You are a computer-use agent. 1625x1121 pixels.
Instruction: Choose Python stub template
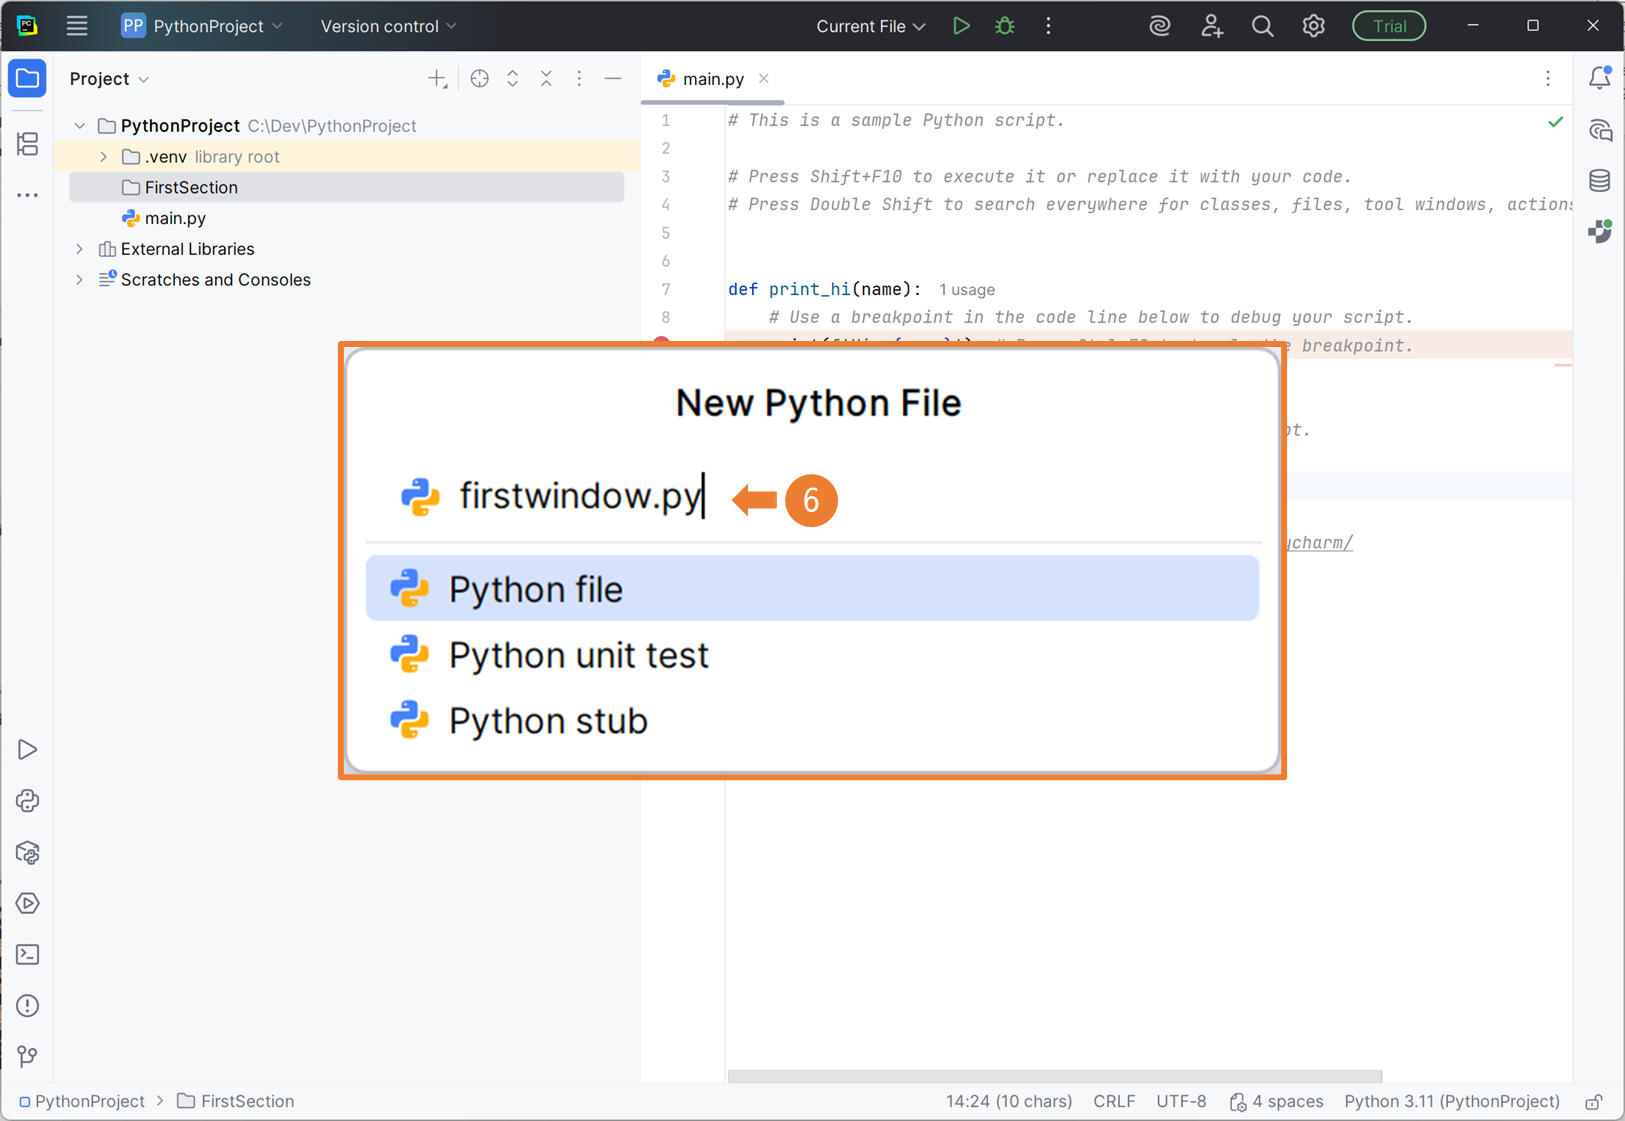tap(812, 721)
